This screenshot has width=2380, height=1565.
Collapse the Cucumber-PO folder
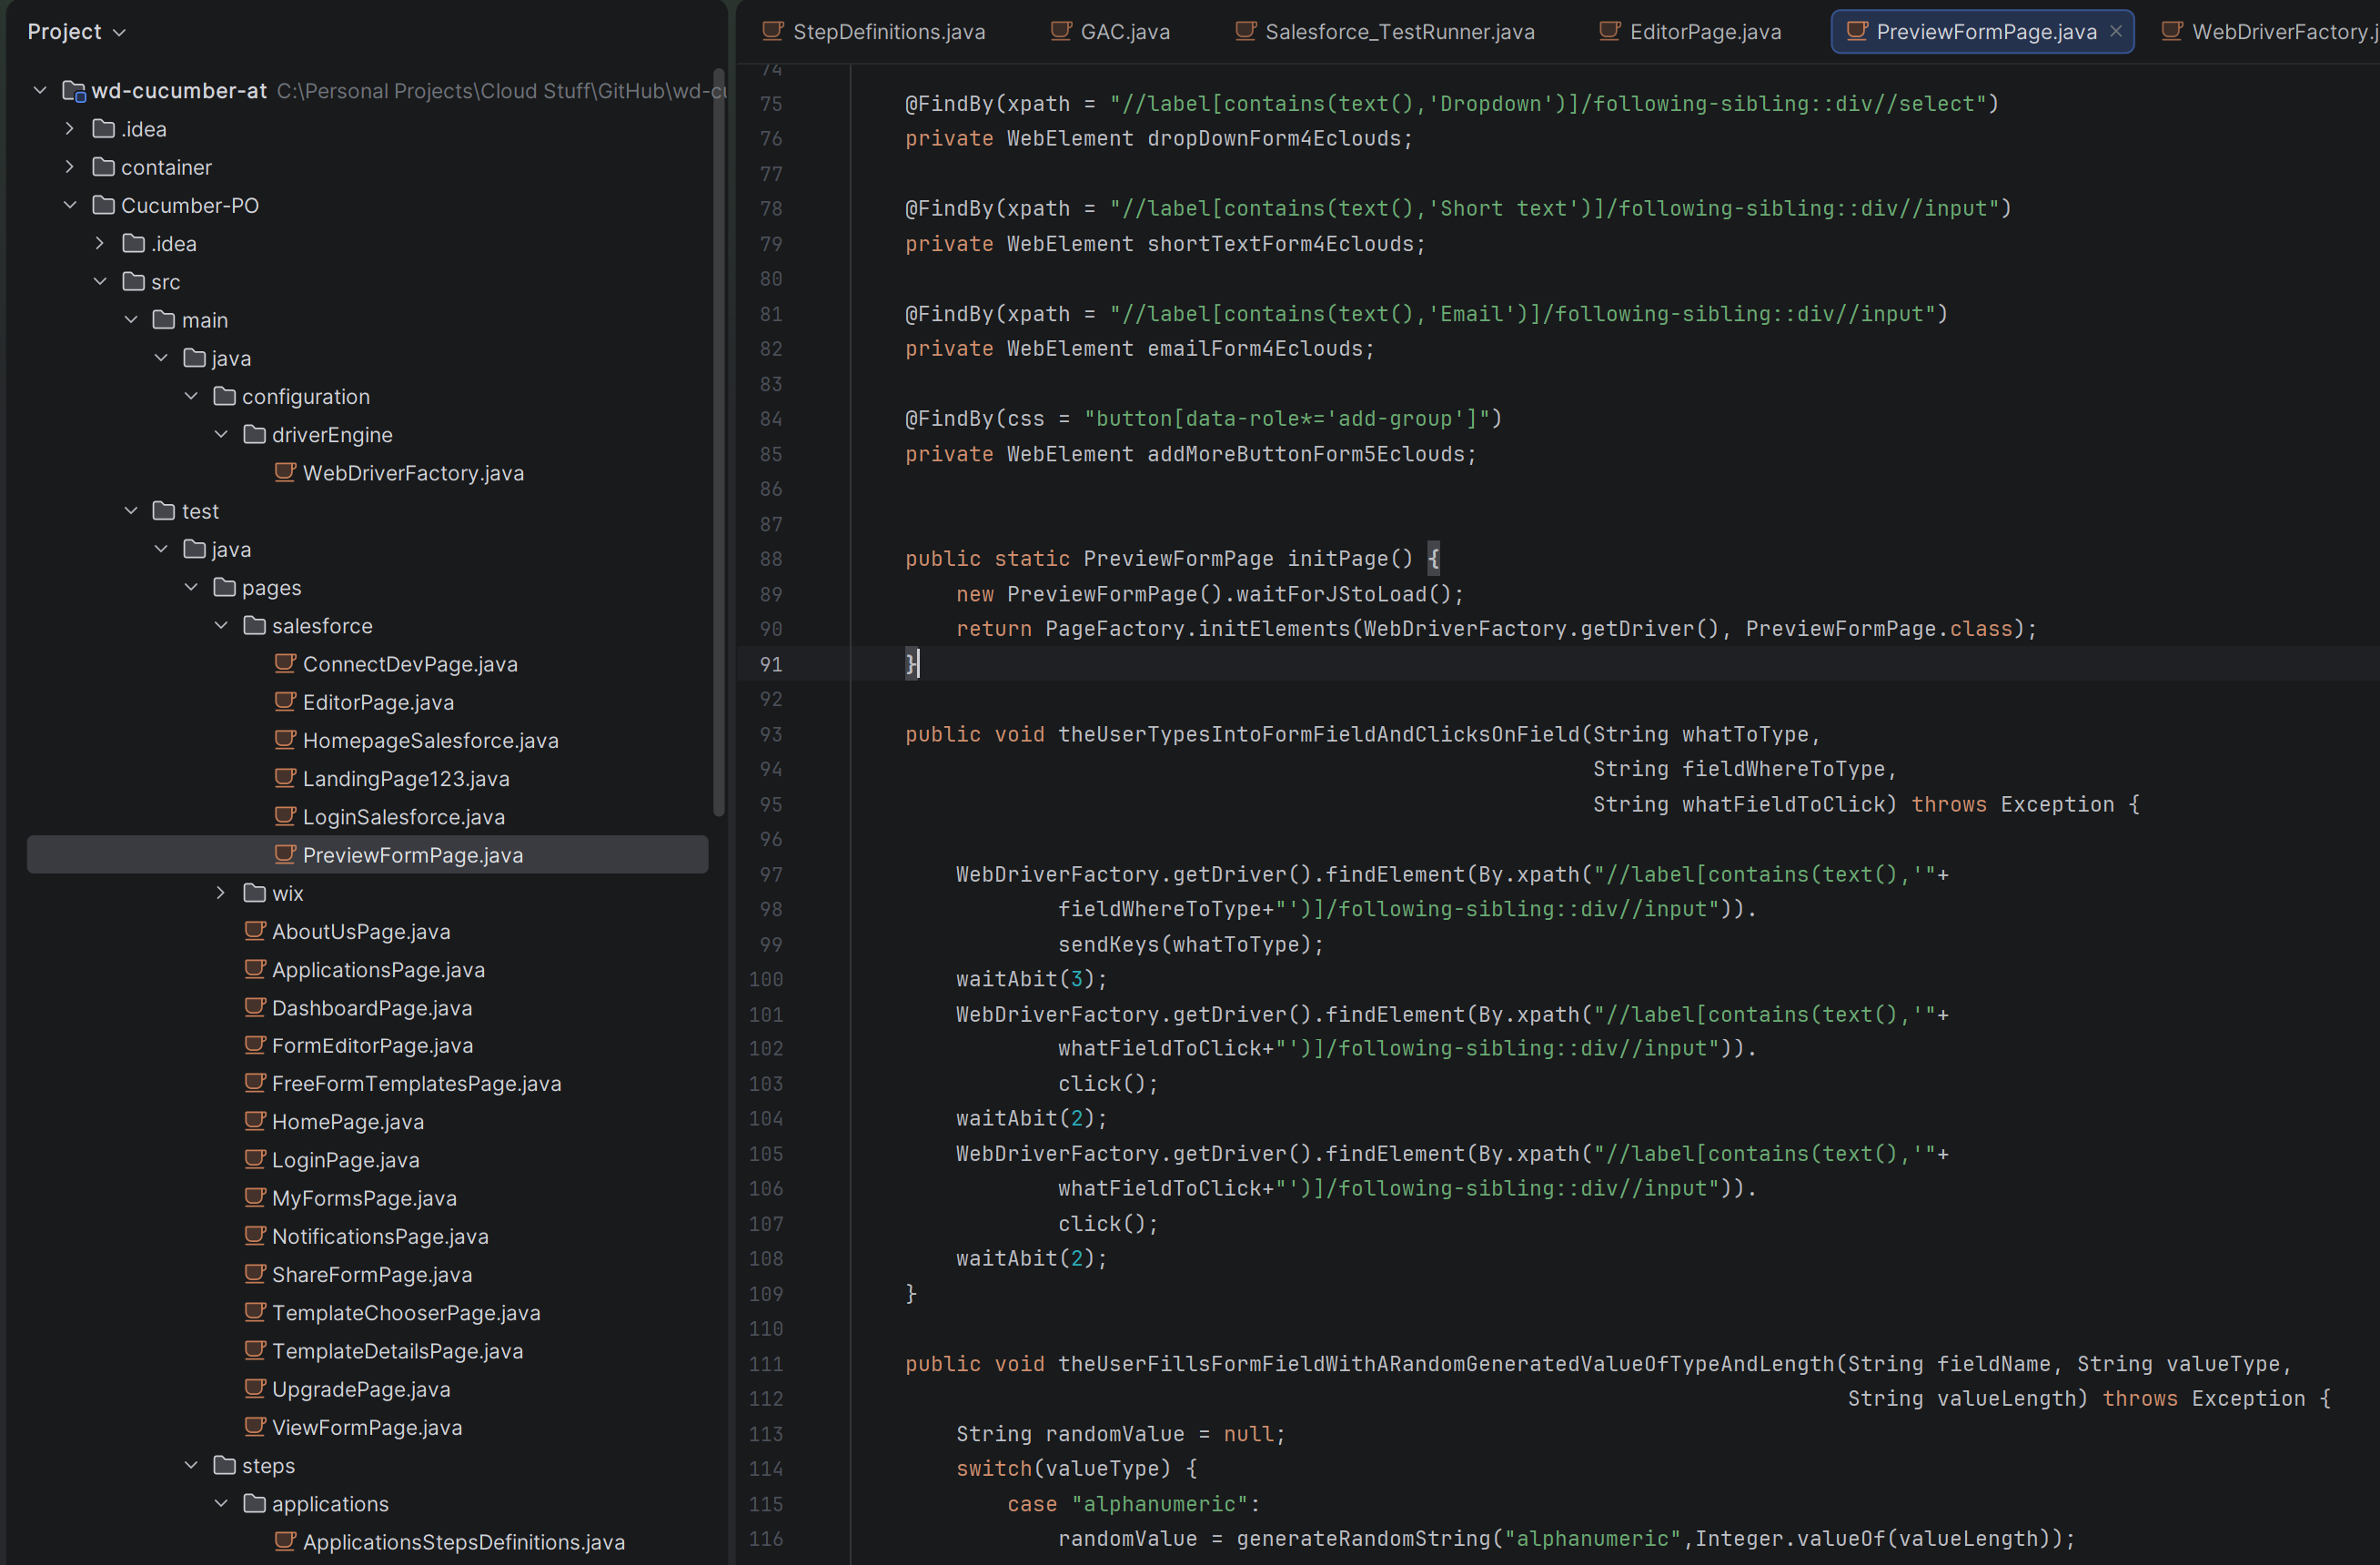point(70,205)
